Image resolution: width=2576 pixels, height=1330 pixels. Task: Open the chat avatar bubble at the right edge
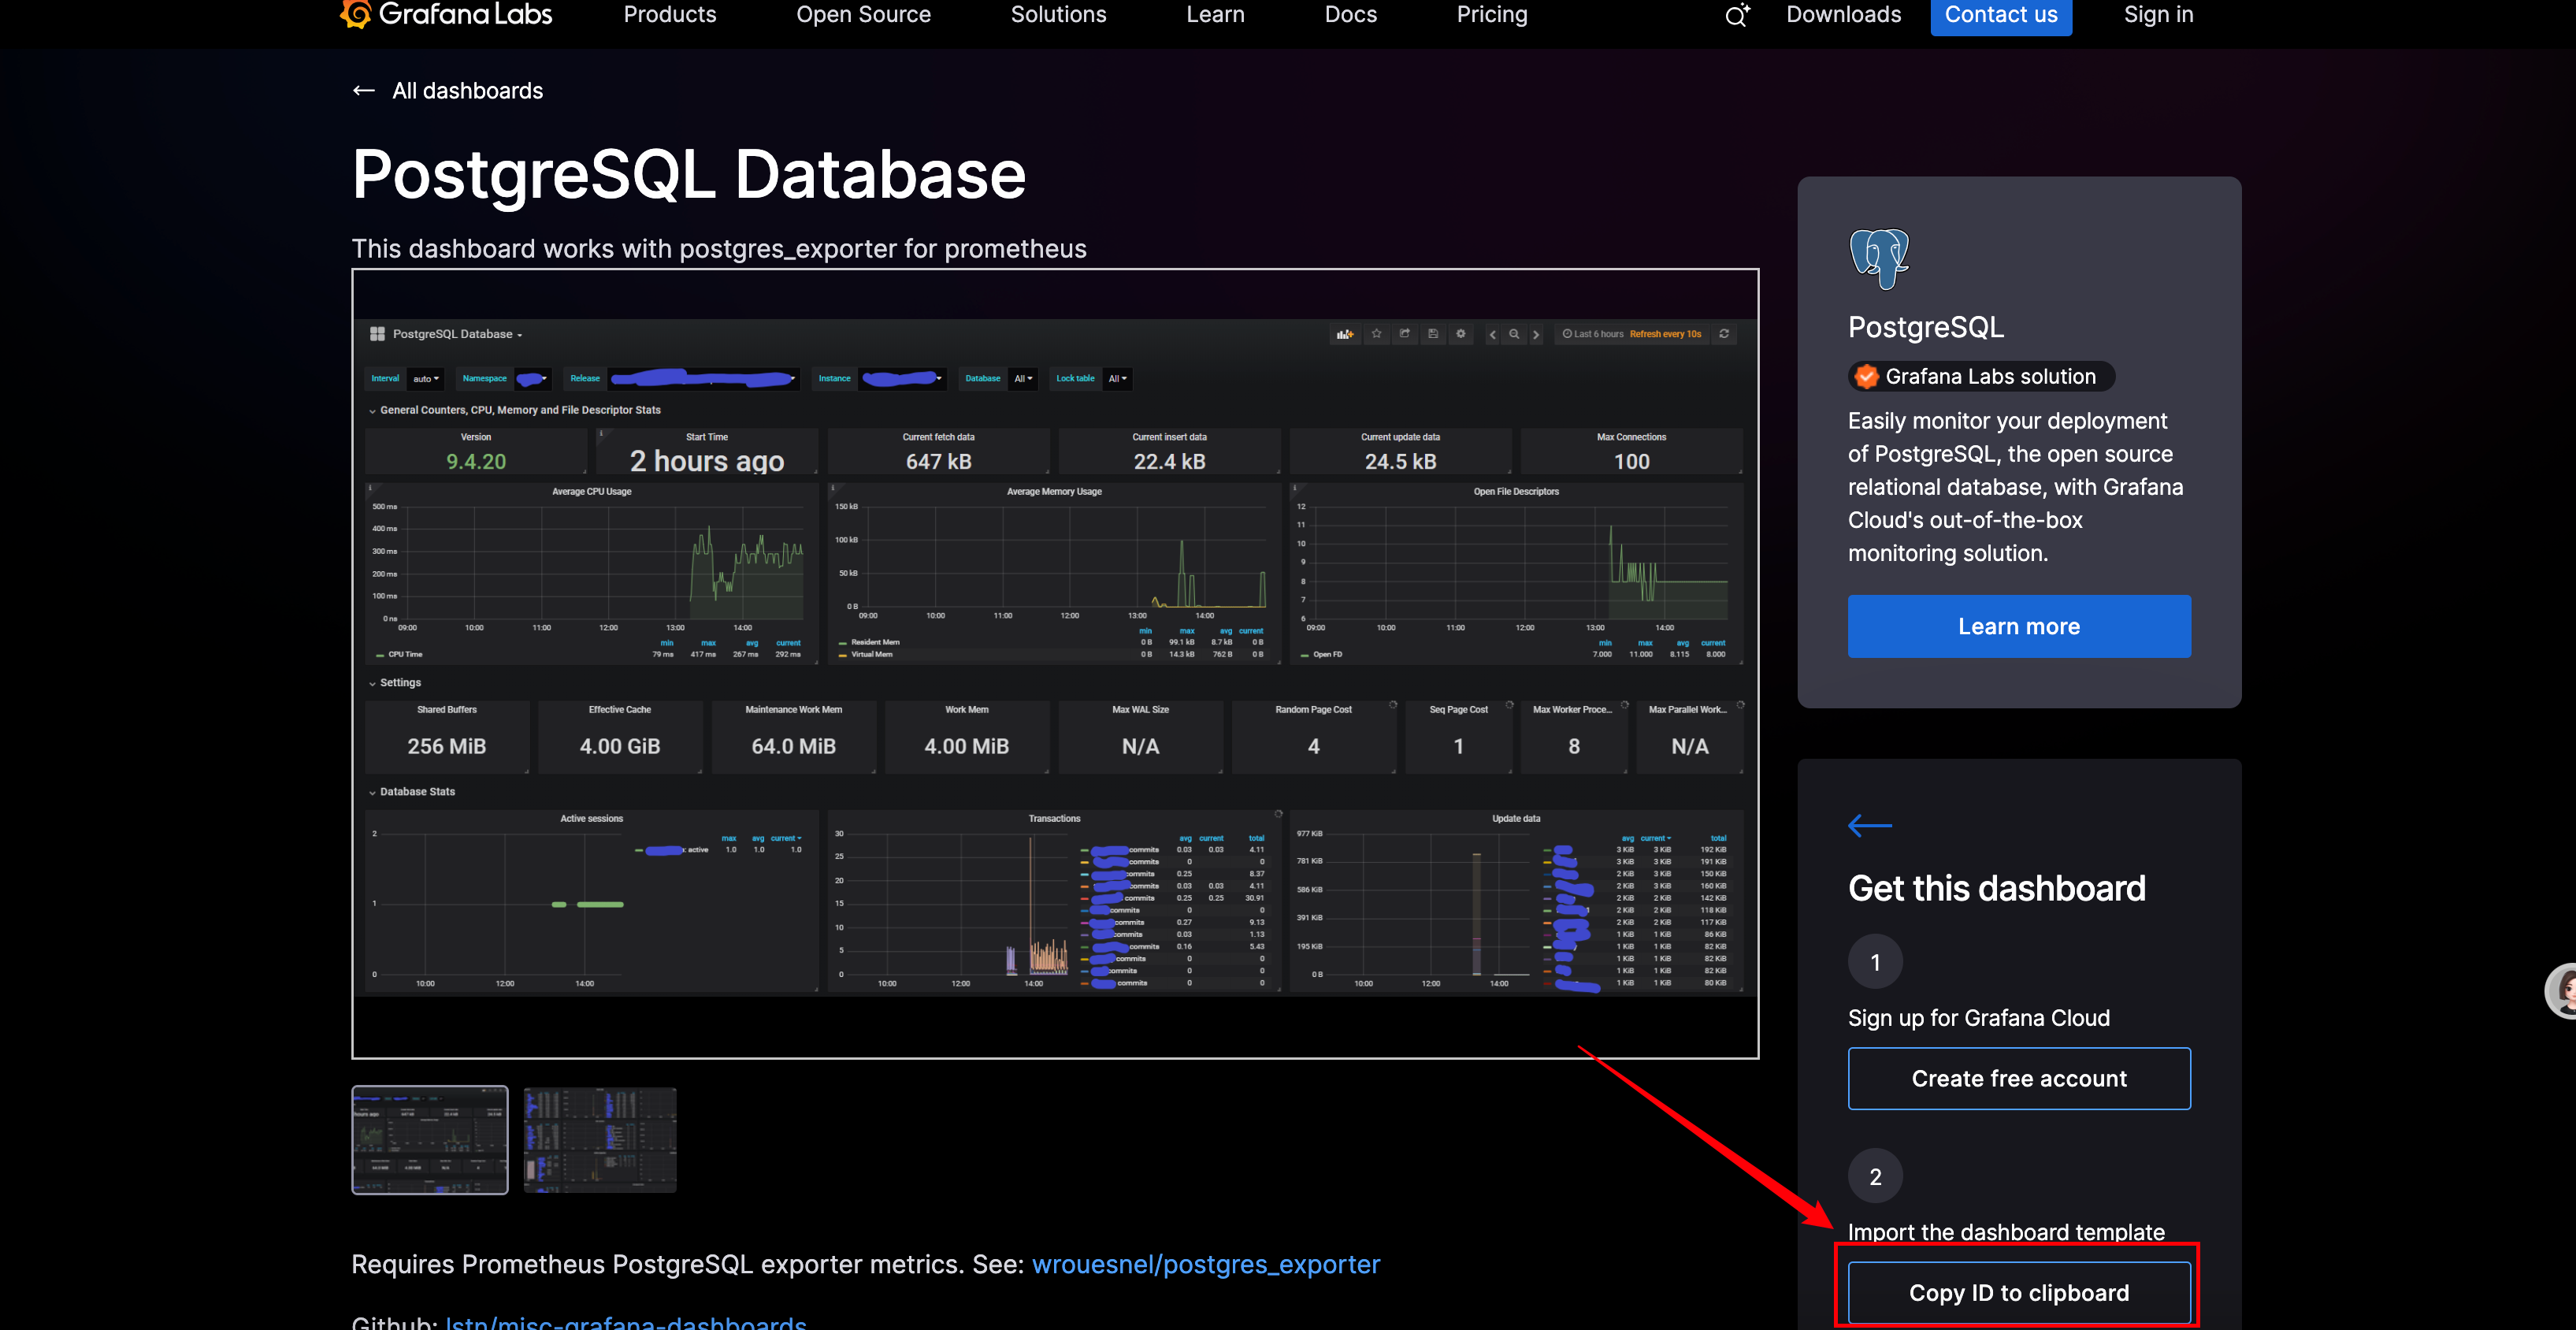pyautogui.click(x=2562, y=991)
